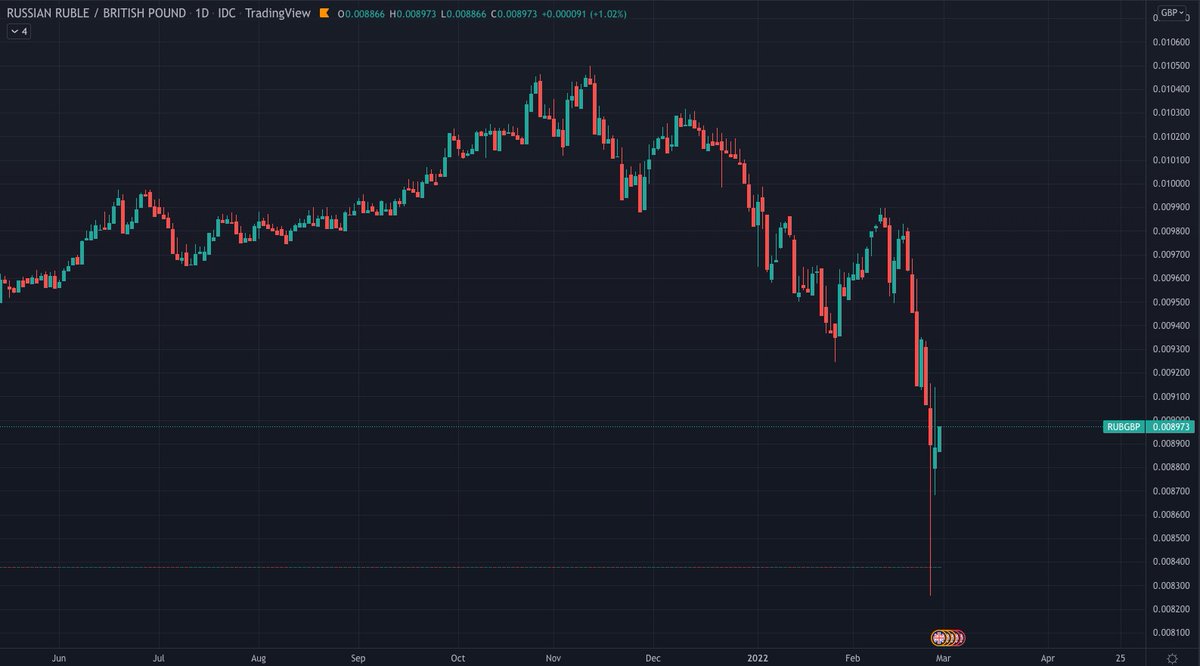This screenshot has width=1200, height=666.
Task: Click the 0.010500 price scale label
Action: pyautogui.click(x=1172, y=66)
